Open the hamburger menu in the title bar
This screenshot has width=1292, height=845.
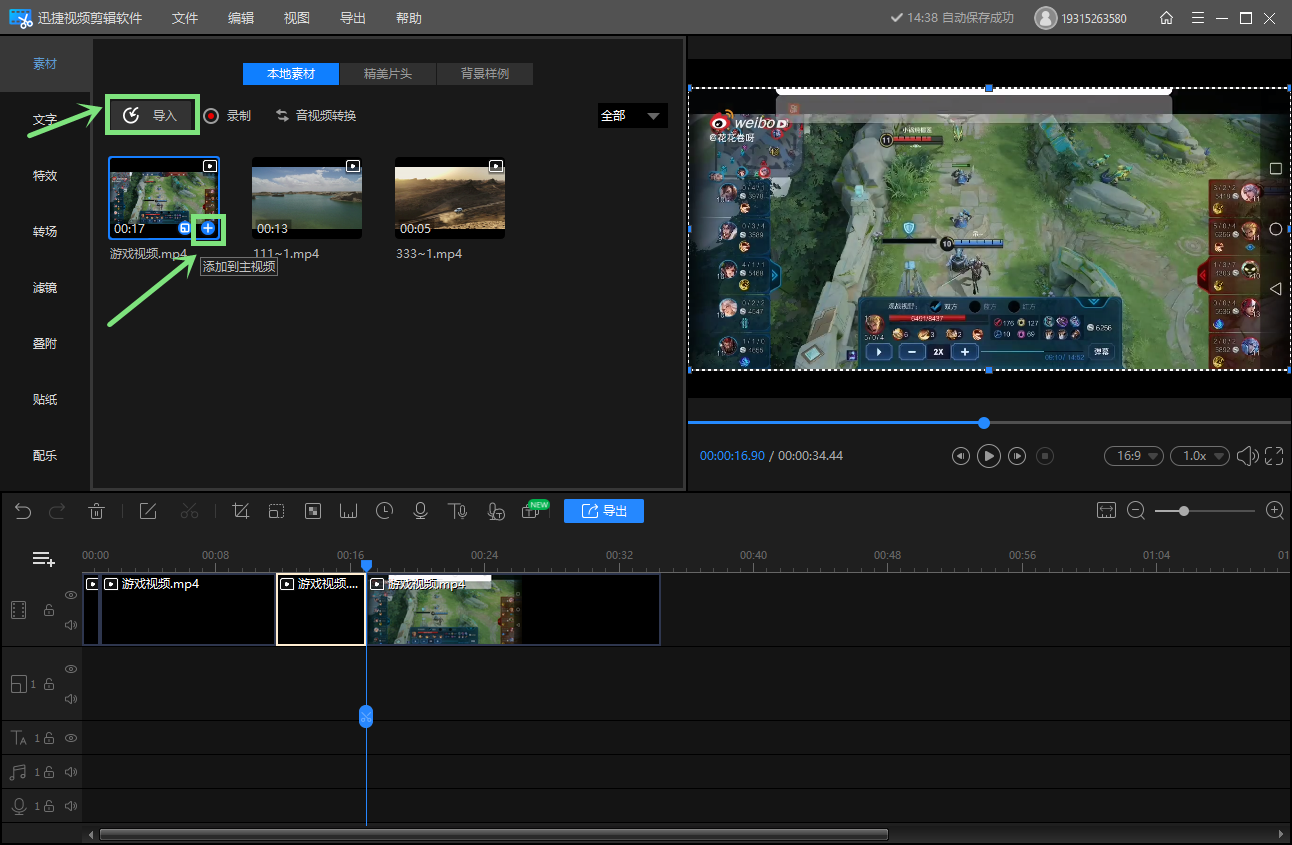click(1198, 18)
